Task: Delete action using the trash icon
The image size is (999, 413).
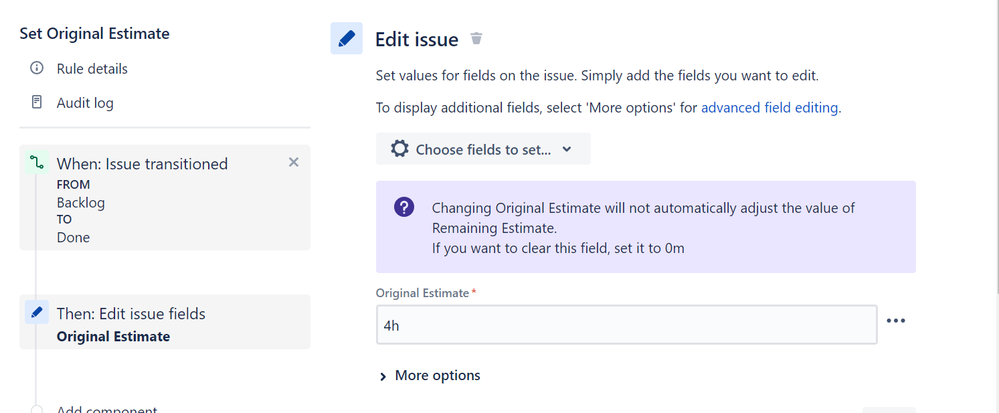Action: coord(477,39)
